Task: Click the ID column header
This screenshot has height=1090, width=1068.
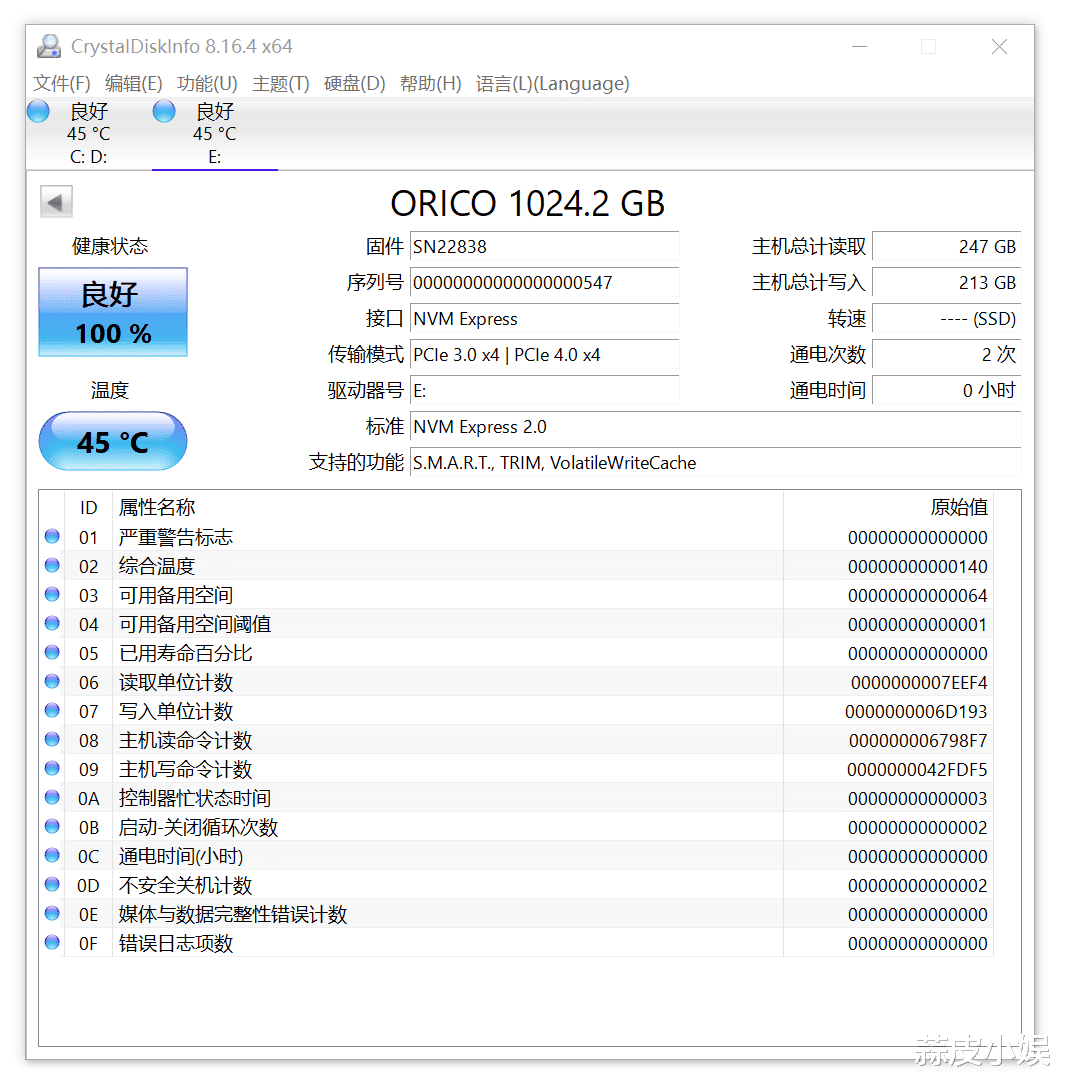Action: click(x=88, y=507)
